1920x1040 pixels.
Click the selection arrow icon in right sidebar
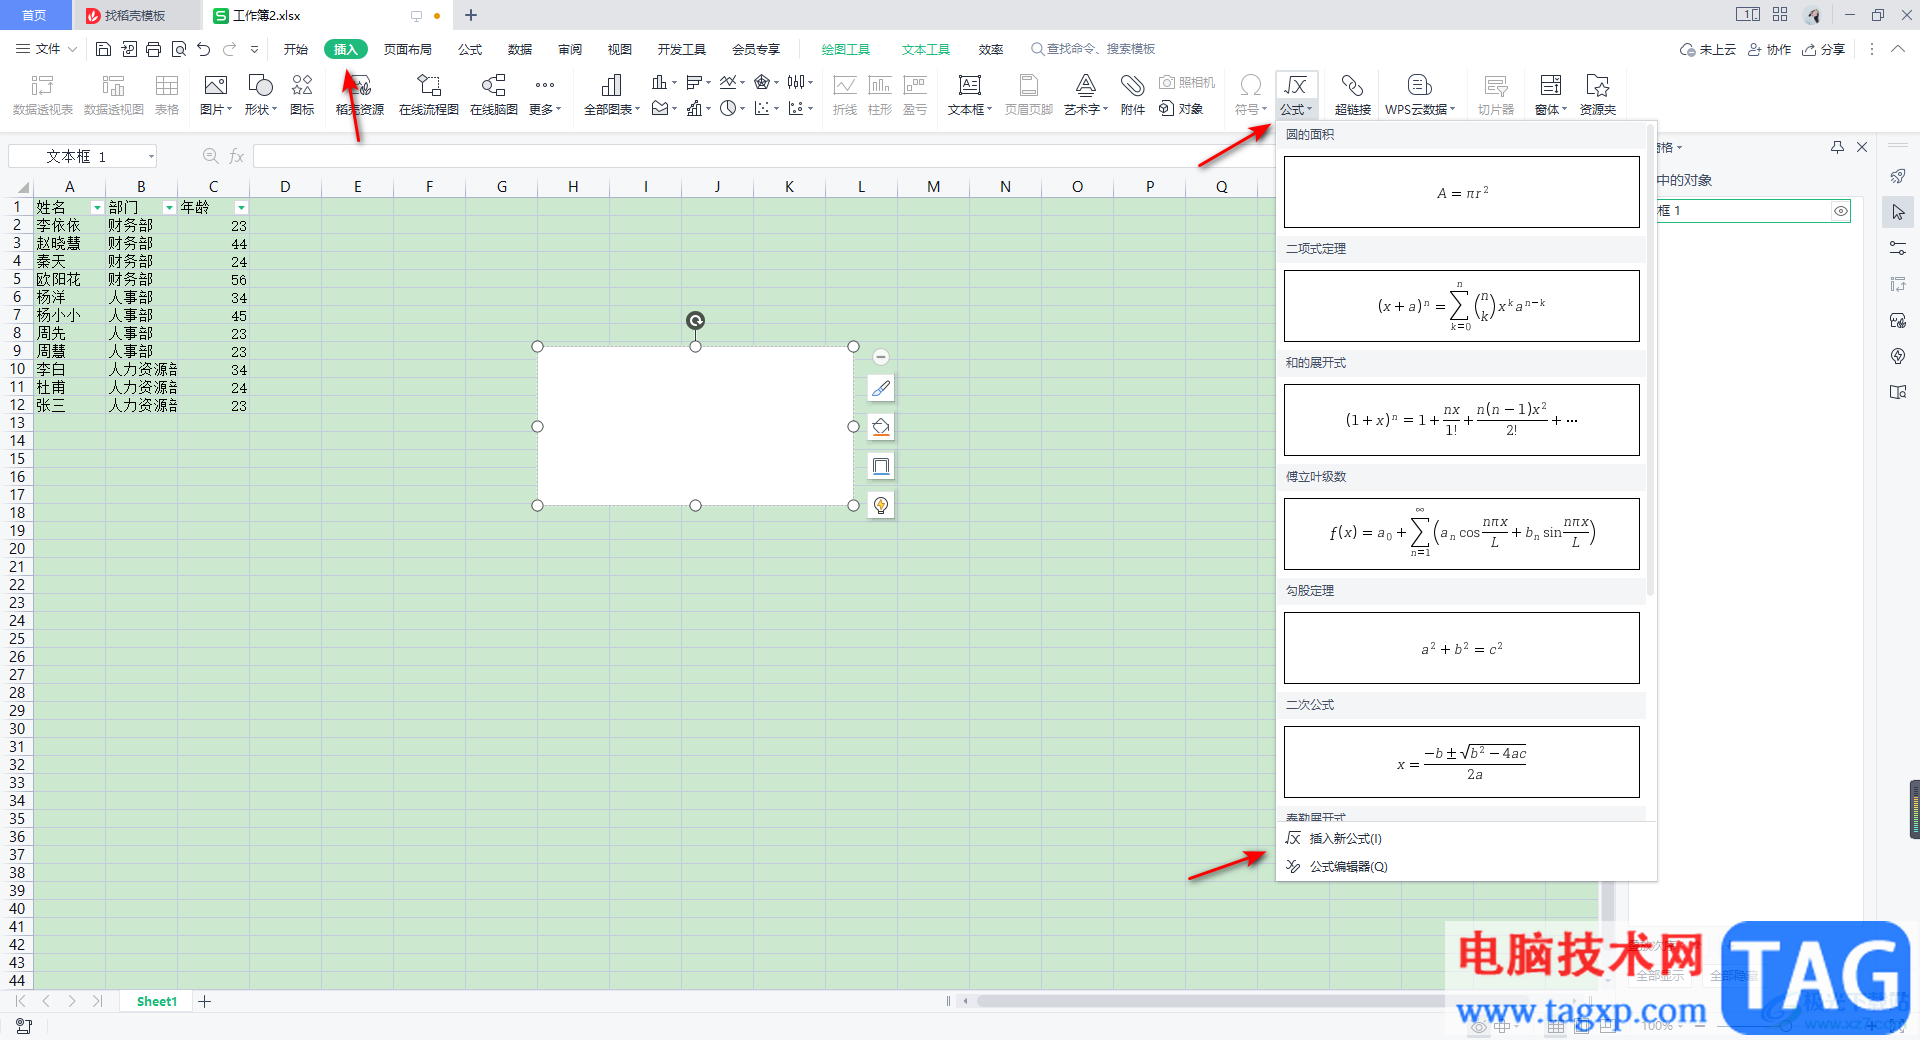pos(1898,212)
